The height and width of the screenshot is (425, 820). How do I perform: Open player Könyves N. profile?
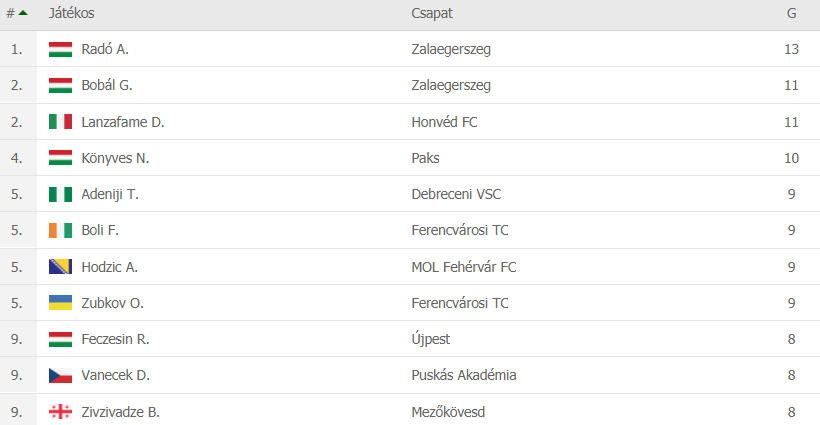(115, 158)
